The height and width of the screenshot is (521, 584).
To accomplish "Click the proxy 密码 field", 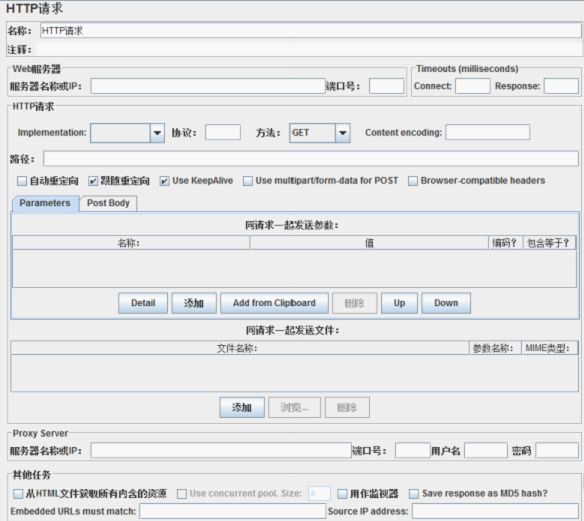I will [x=557, y=451].
